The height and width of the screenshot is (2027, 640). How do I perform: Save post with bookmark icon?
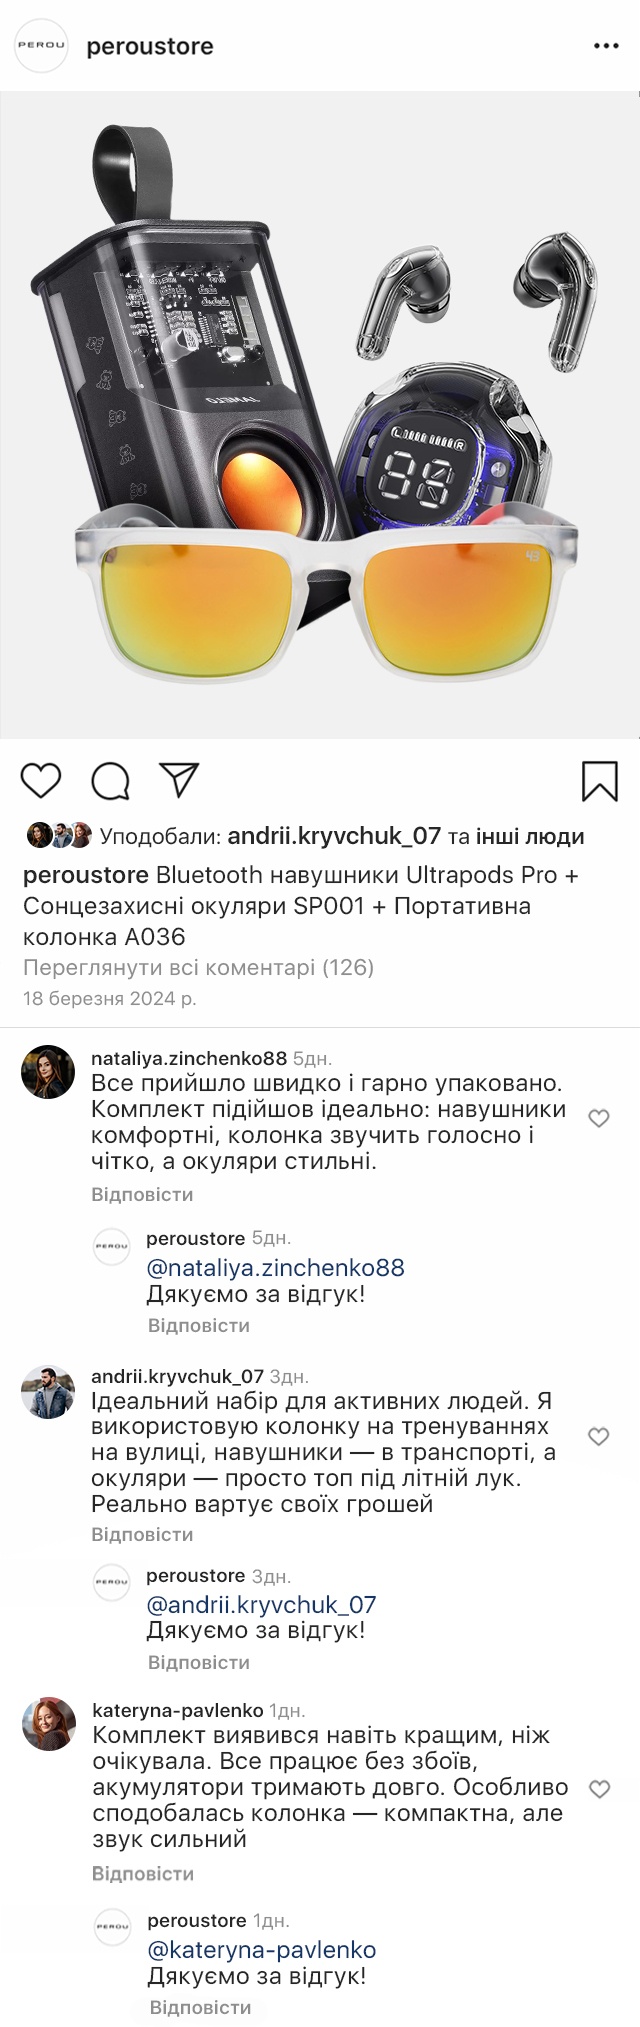(x=599, y=781)
